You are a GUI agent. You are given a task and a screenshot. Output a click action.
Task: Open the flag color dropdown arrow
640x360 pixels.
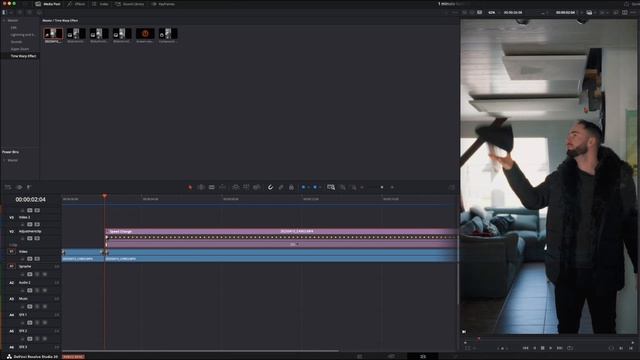pyautogui.click(x=308, y=187)
